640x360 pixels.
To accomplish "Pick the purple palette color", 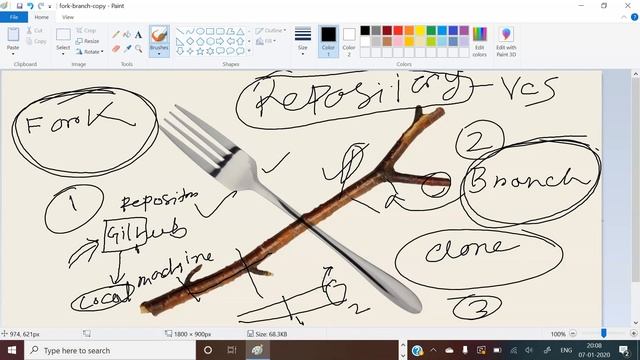I will (x=464, y=30).
